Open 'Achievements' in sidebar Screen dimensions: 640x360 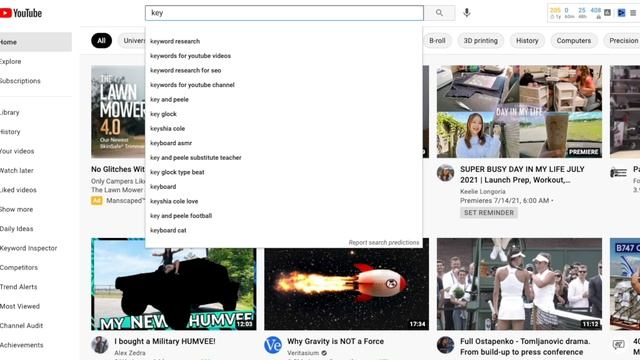(36, 345)
